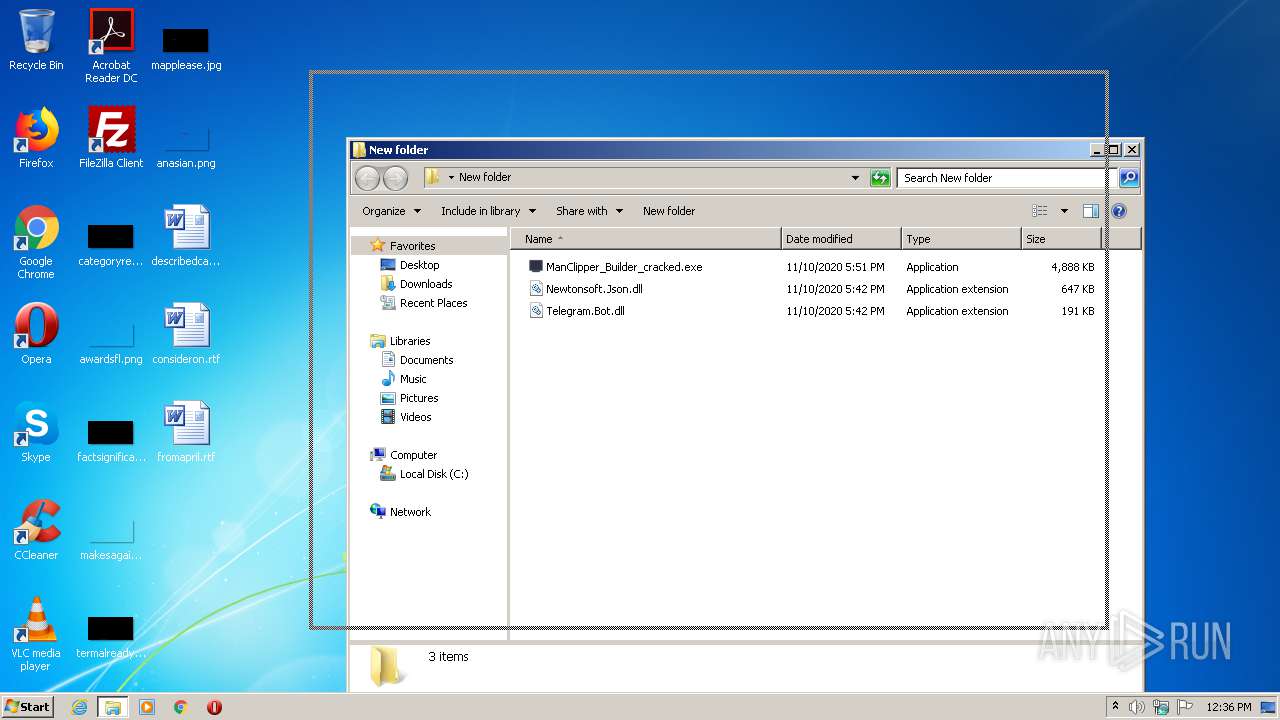Select the describedca... Word document icon
Viewport: 1280px width, 720px height.
click(x=186, y=236)
